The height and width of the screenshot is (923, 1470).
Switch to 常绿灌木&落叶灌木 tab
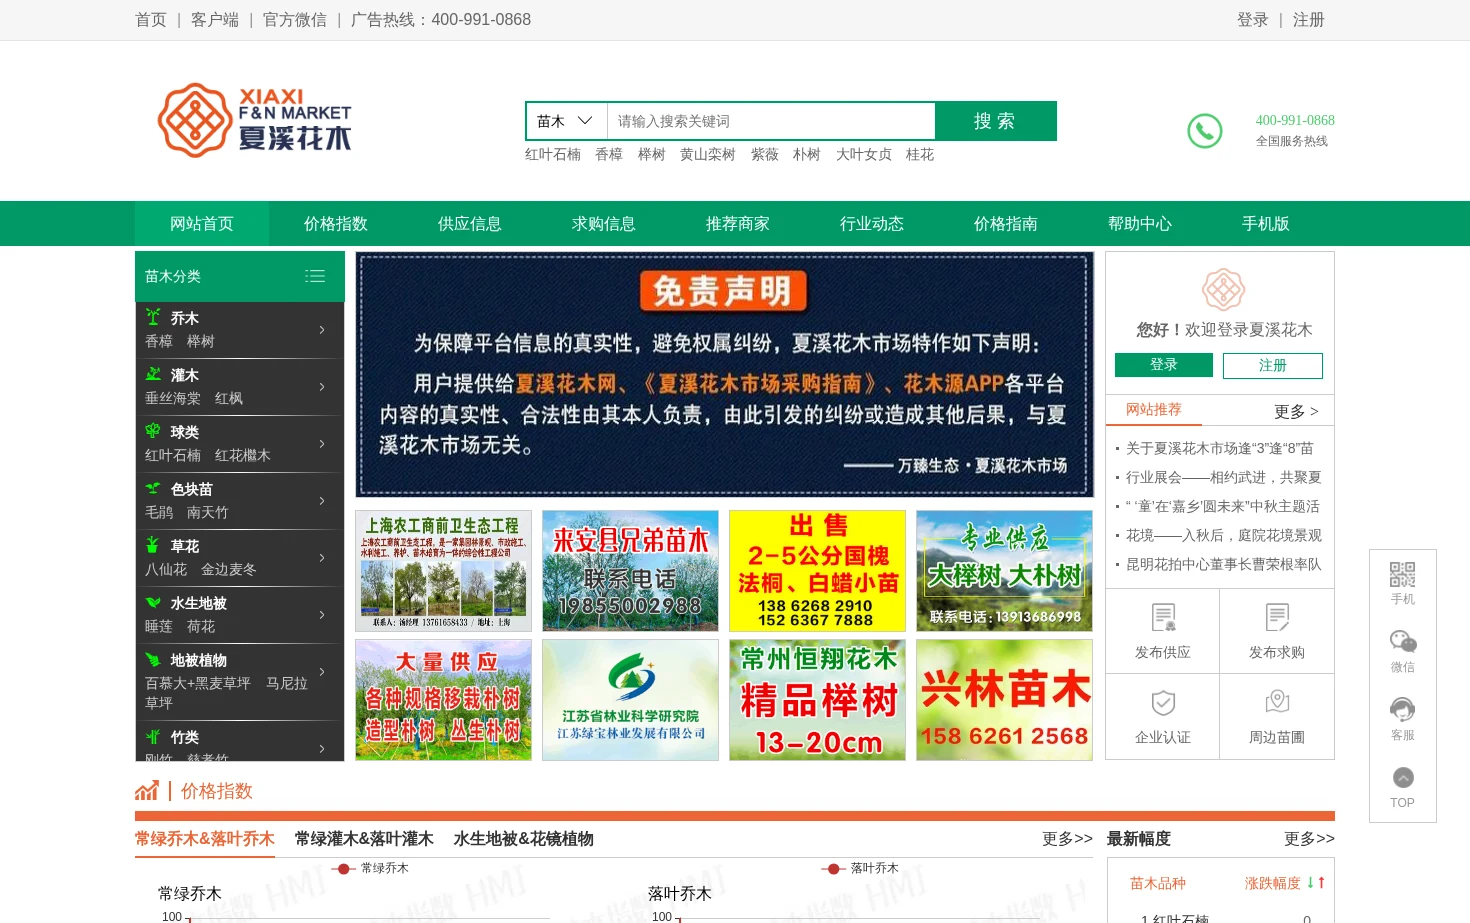tap(364, 838)
